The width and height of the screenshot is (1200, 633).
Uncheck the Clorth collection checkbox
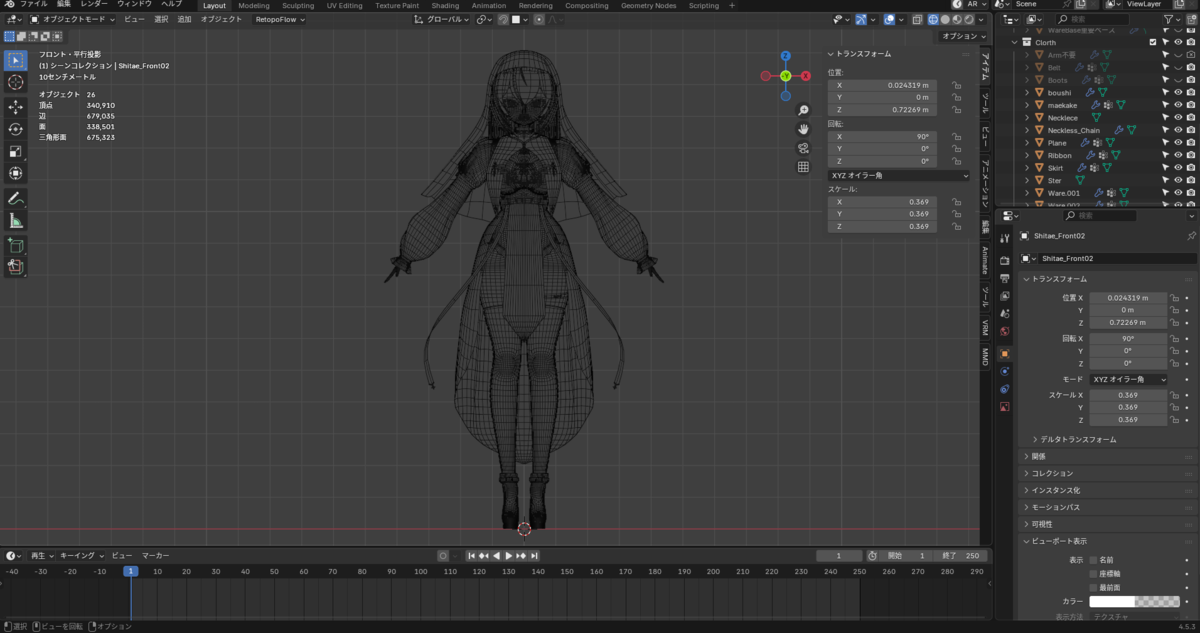point(1153,42)
